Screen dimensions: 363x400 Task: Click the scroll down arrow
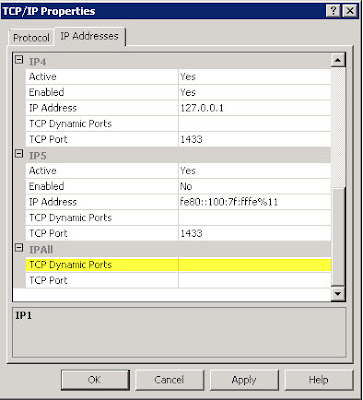[x=338, y=293]
